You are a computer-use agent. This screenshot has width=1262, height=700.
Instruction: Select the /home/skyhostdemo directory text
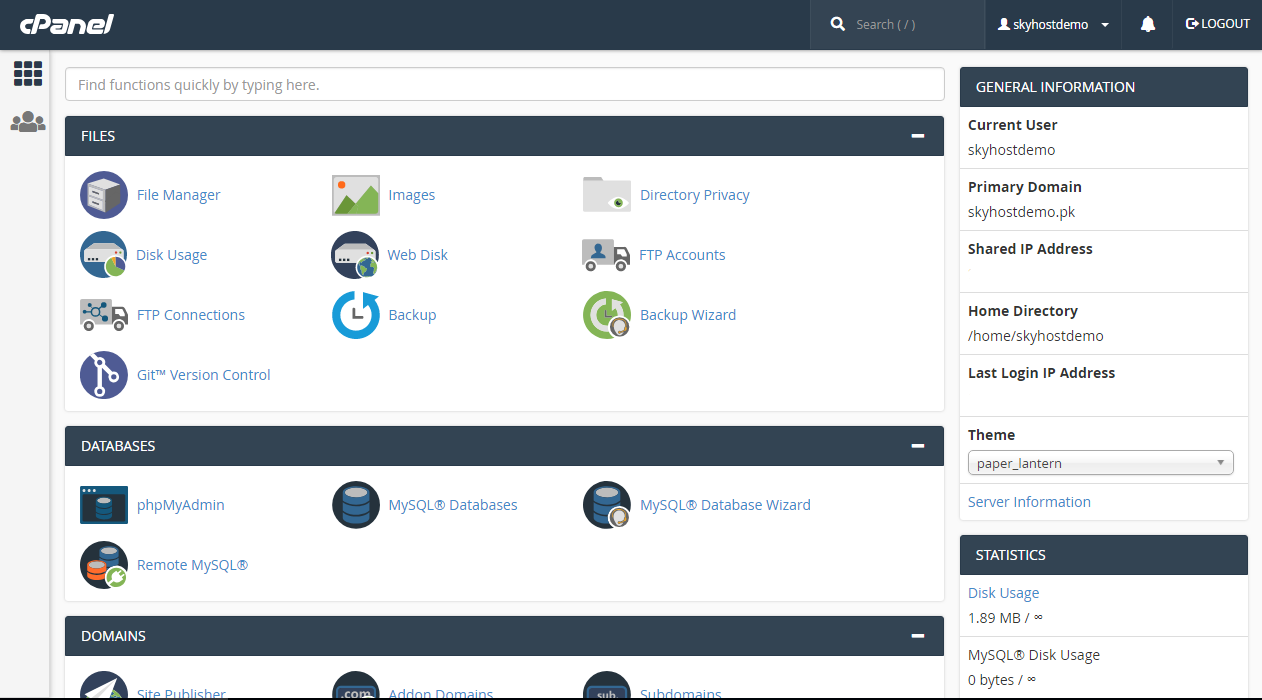click(x=1036, y=336)
